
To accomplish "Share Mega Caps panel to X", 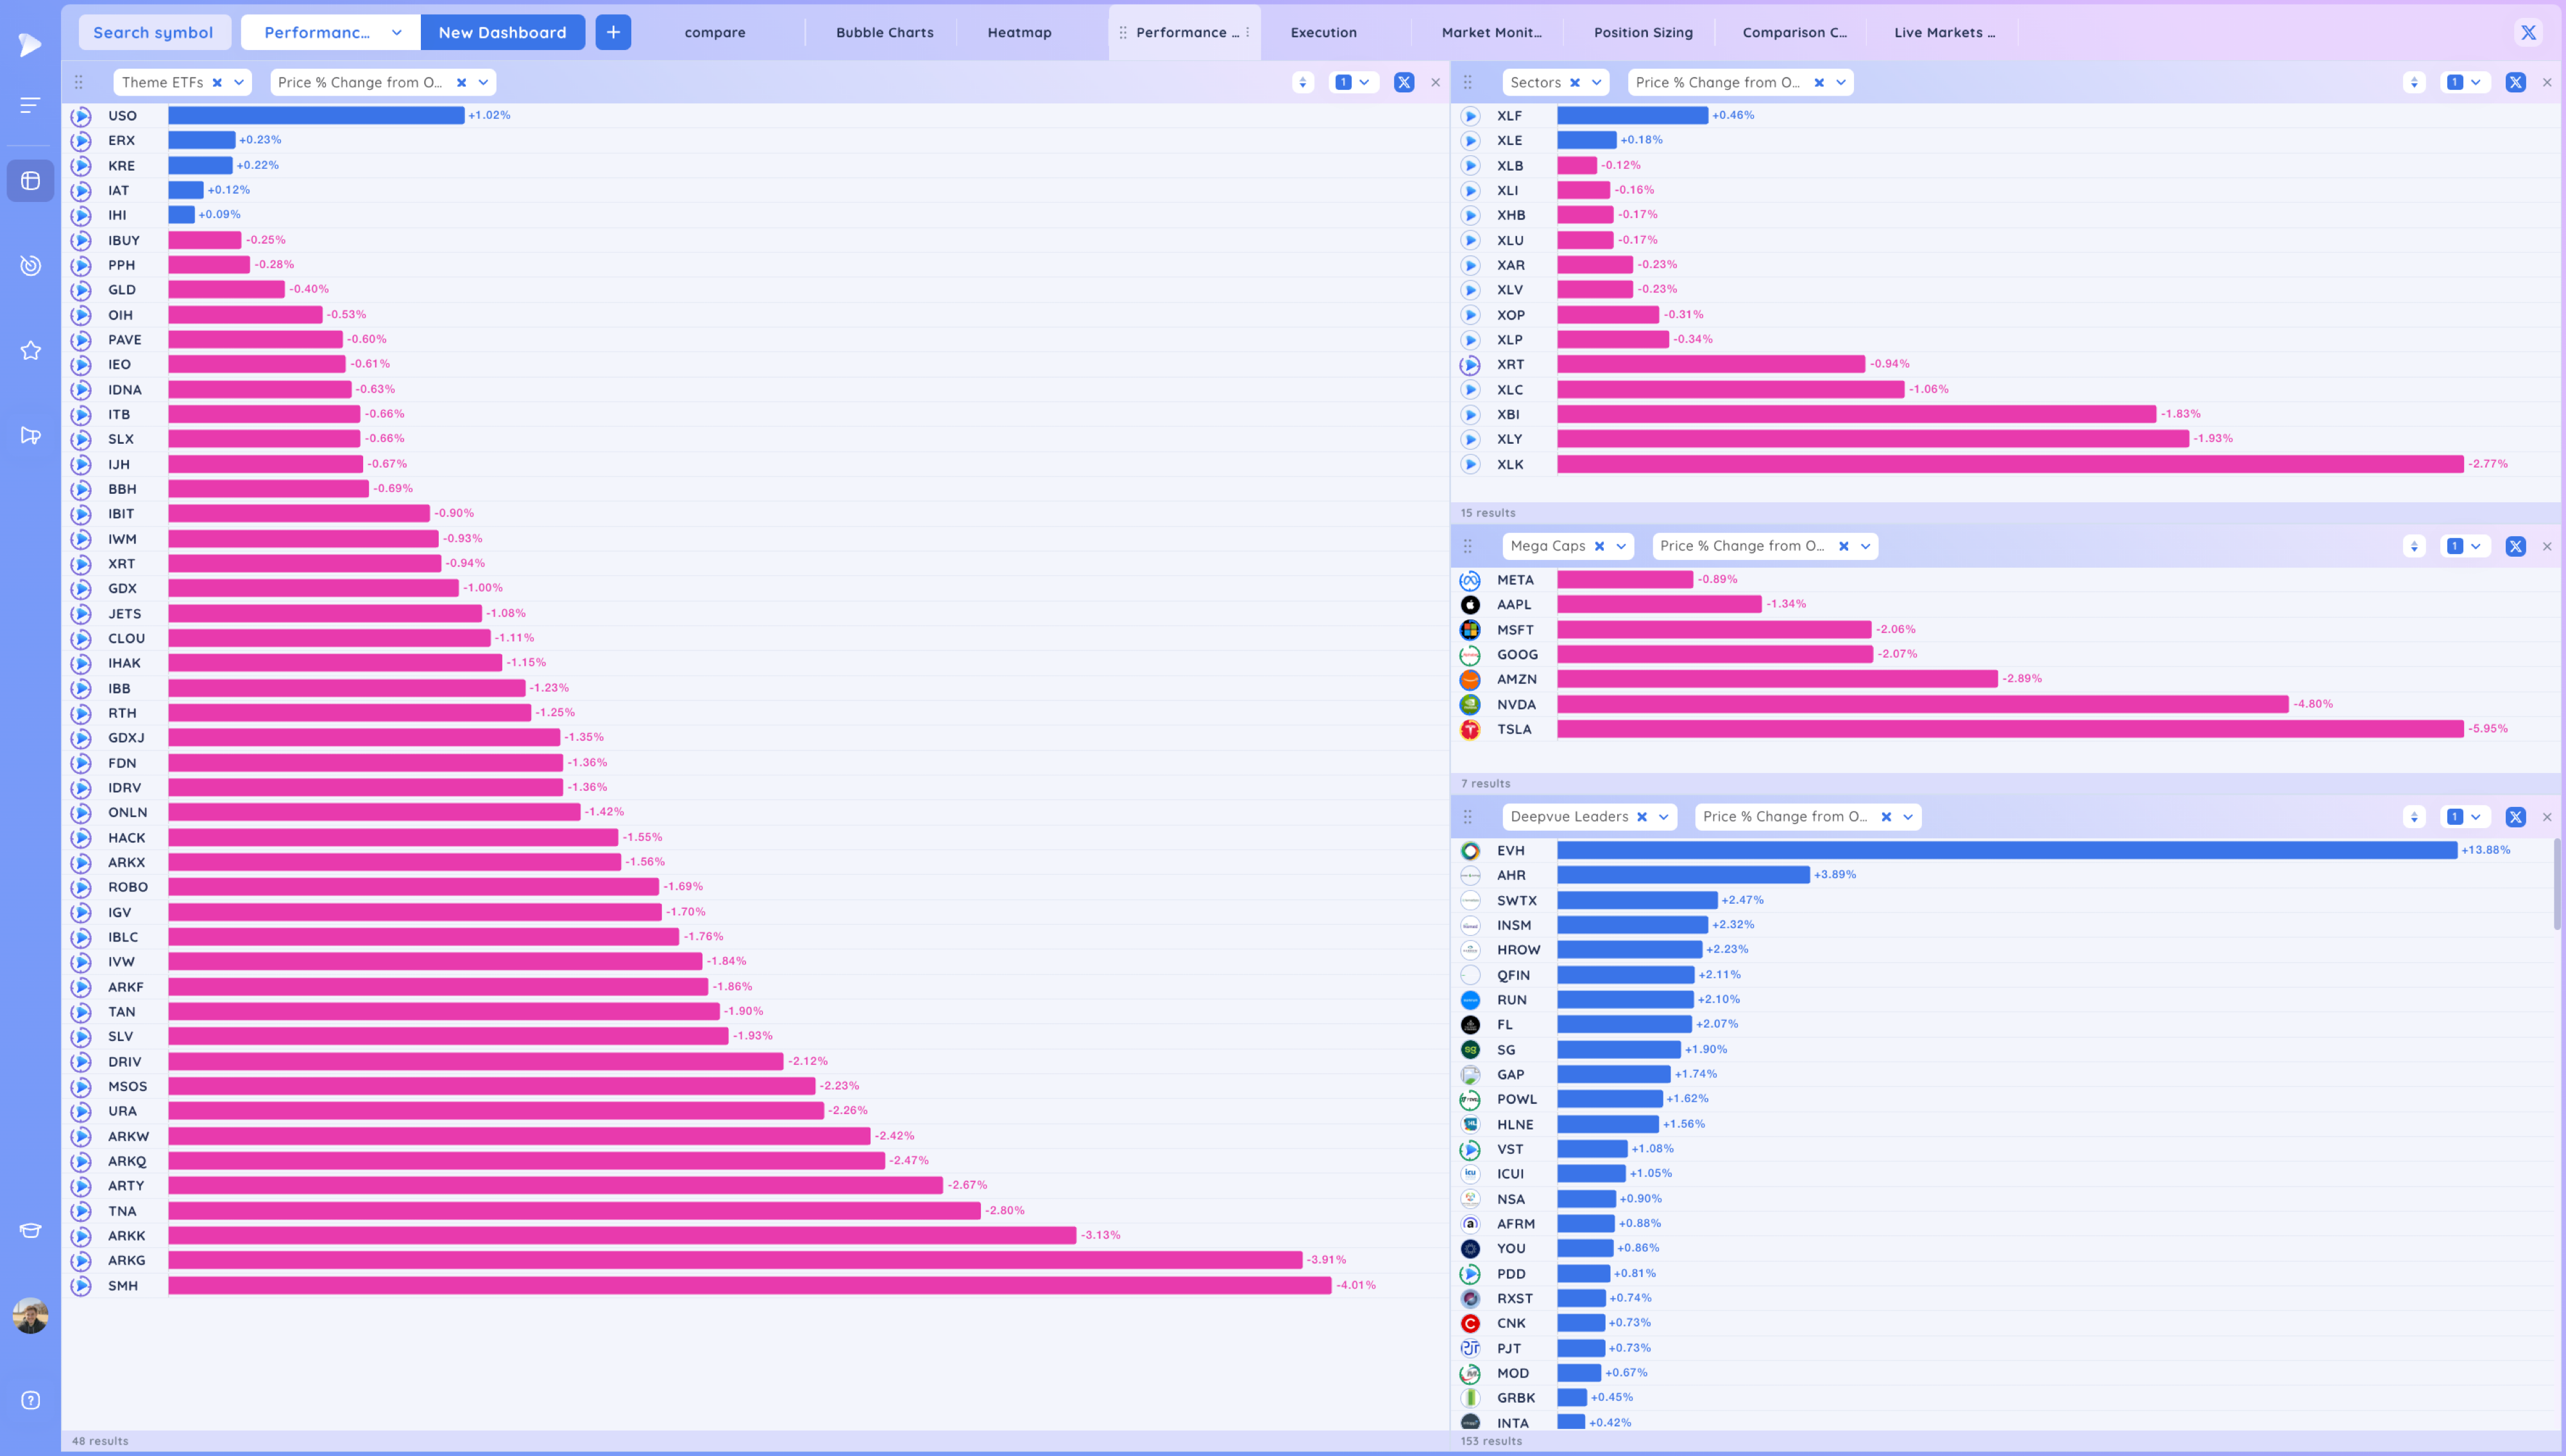I will pyautogui.click(x=2515, y=546).
